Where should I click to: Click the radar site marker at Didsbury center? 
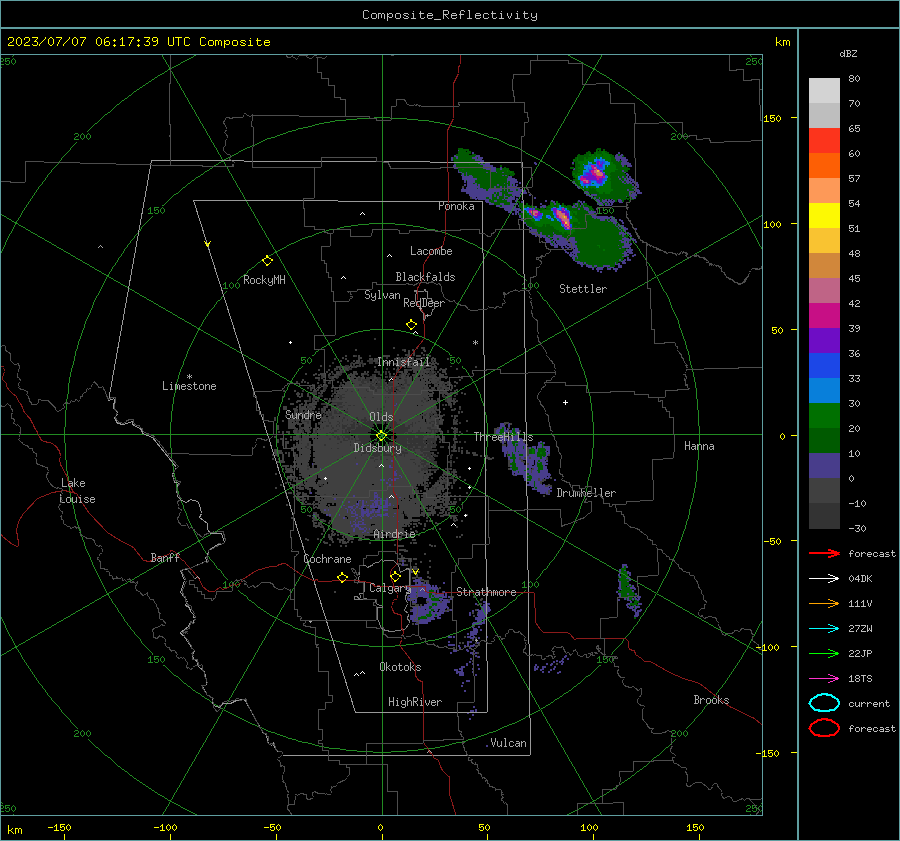[x=382, y=436]
